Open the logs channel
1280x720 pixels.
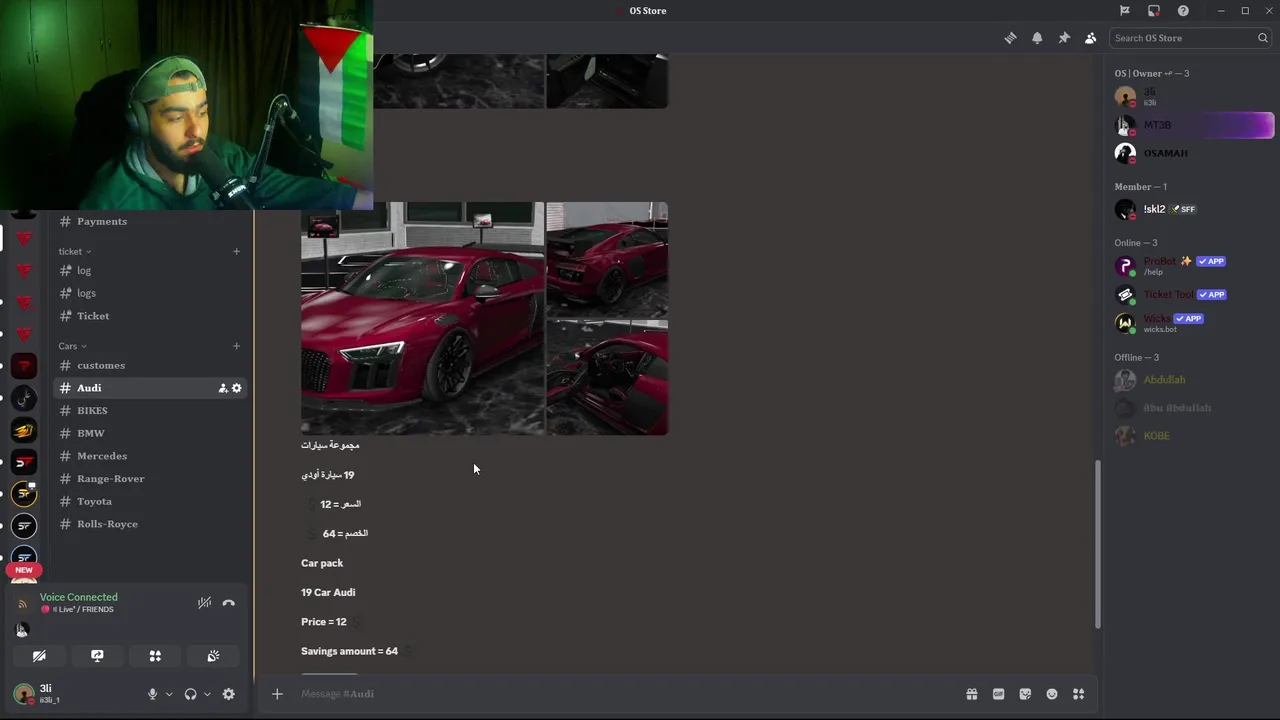(150, 293)
